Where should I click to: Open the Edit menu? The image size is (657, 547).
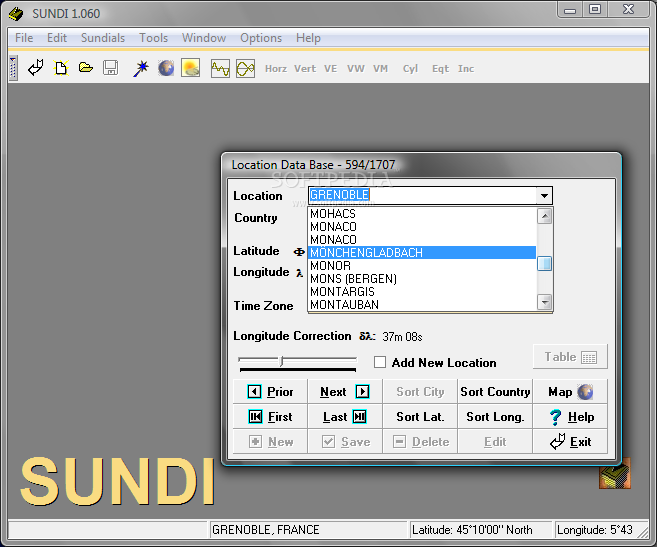pos(57,38)
